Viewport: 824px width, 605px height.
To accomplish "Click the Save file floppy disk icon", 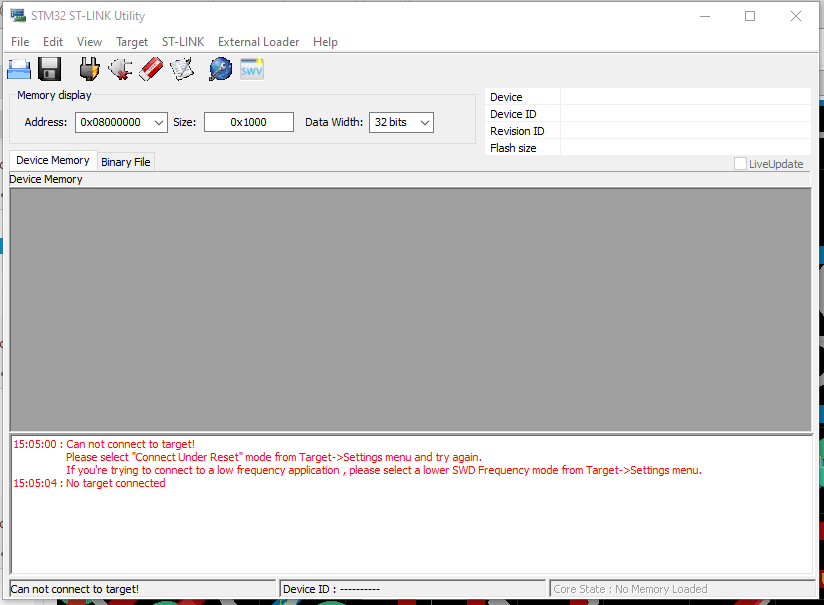I will (x=49, y=69).
